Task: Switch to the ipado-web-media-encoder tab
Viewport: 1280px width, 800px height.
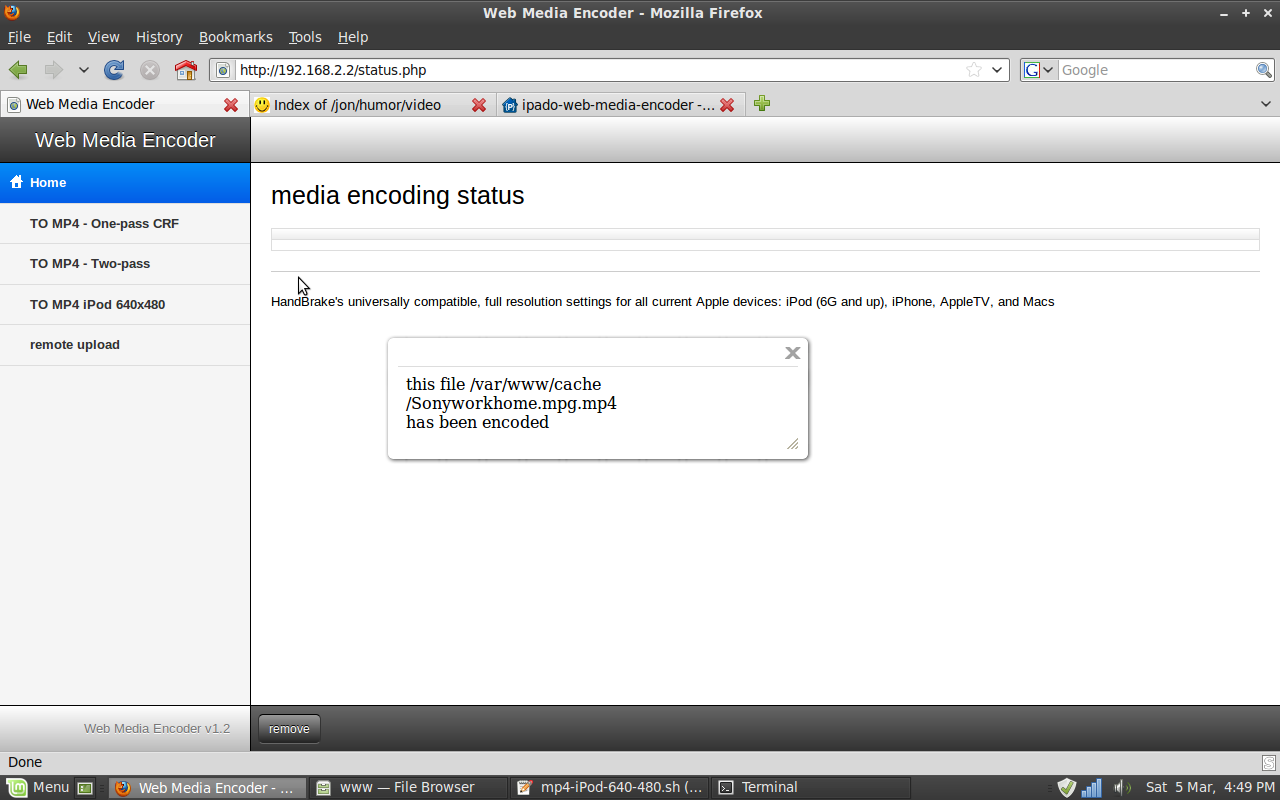Action: pos(610,105)
